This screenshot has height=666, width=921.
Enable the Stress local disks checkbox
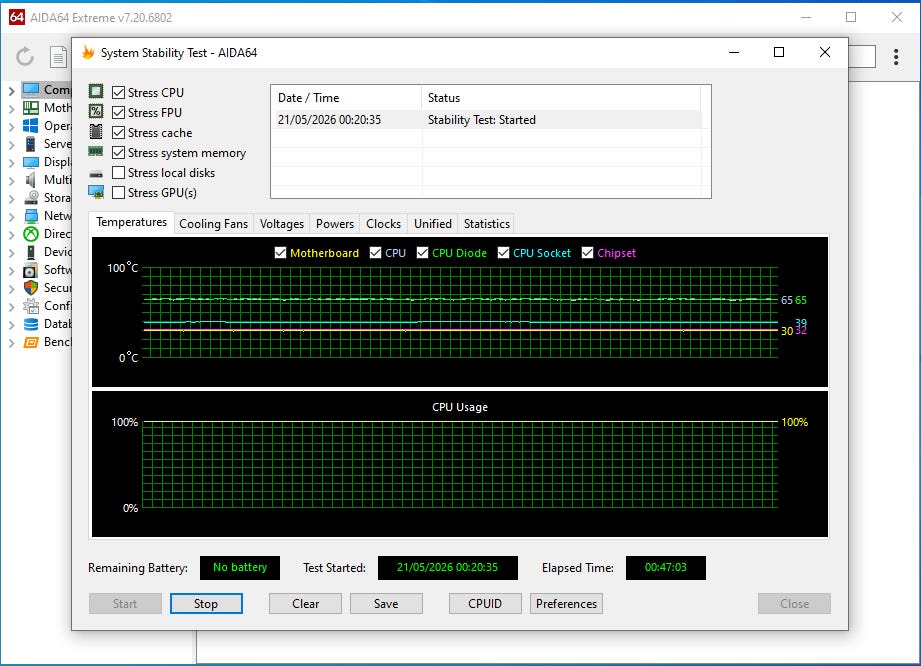(x=118, y=172)
